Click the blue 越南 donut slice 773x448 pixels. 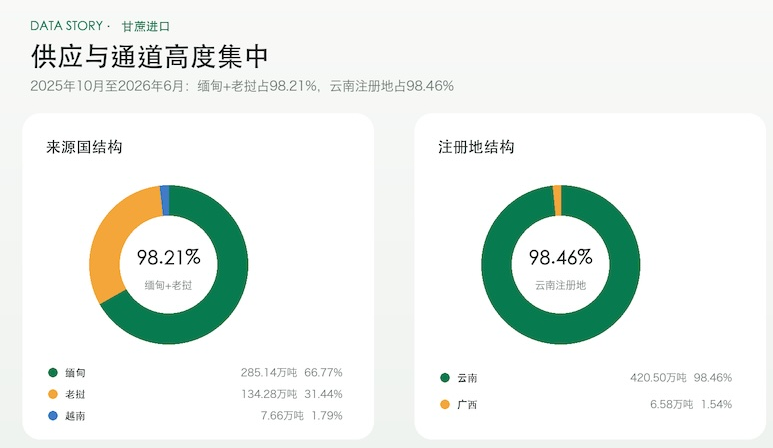pyautogui.click(x=165, y=200)
